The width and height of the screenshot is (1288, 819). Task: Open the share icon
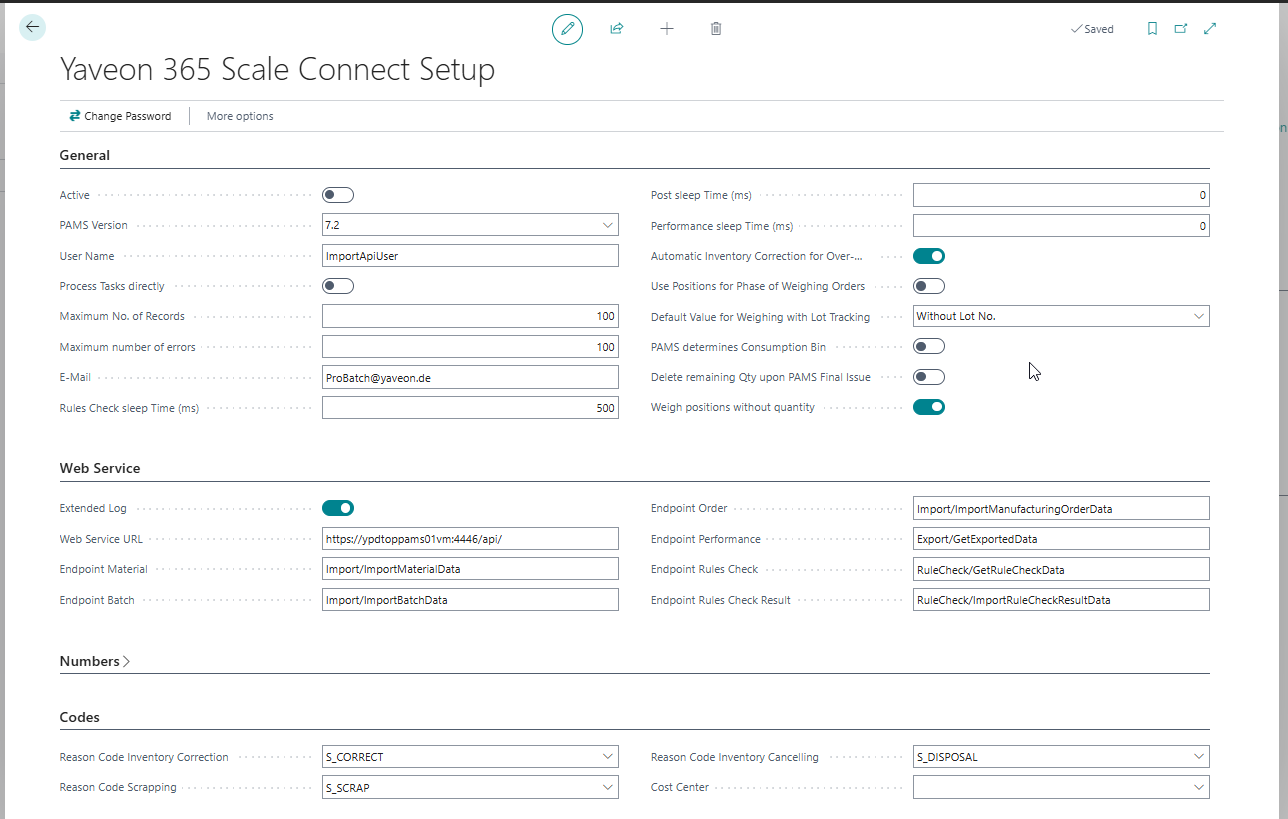(617, 29)
